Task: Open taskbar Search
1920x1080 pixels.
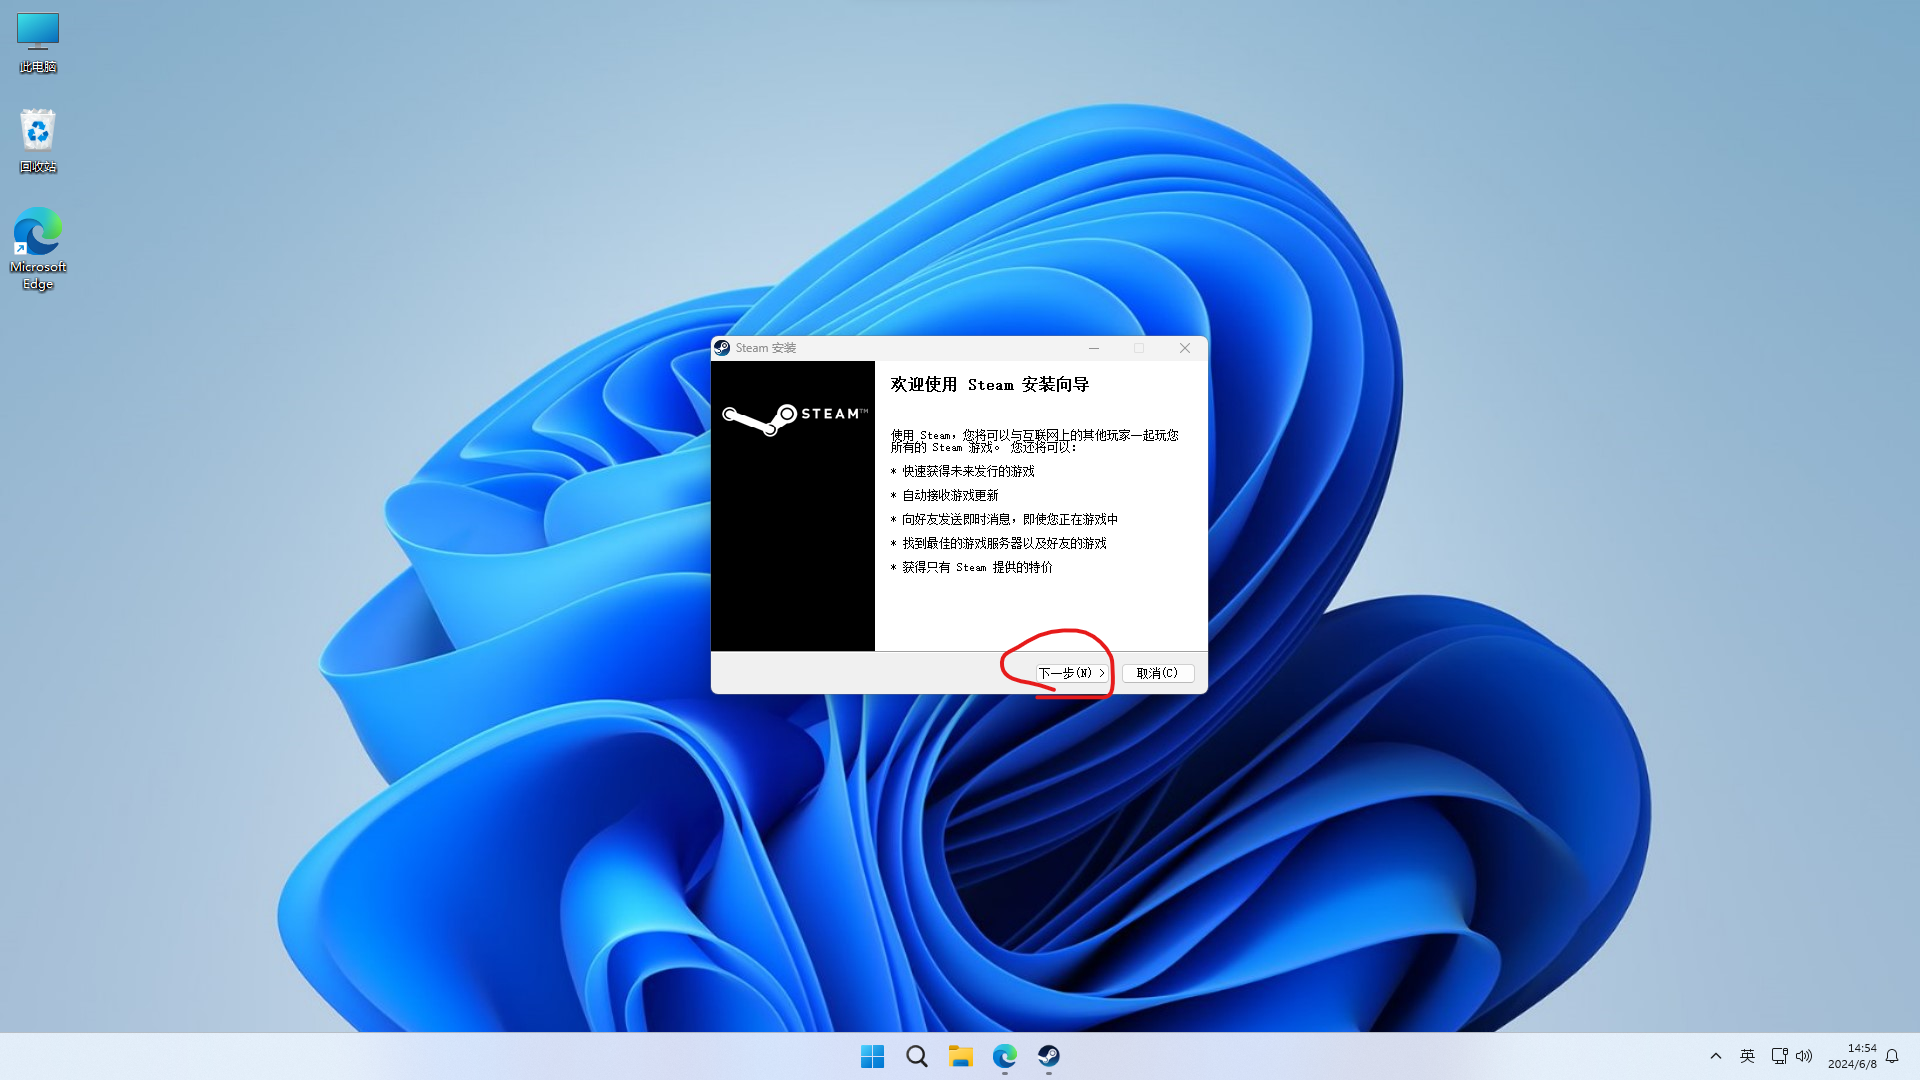Action: [916, 1056]
